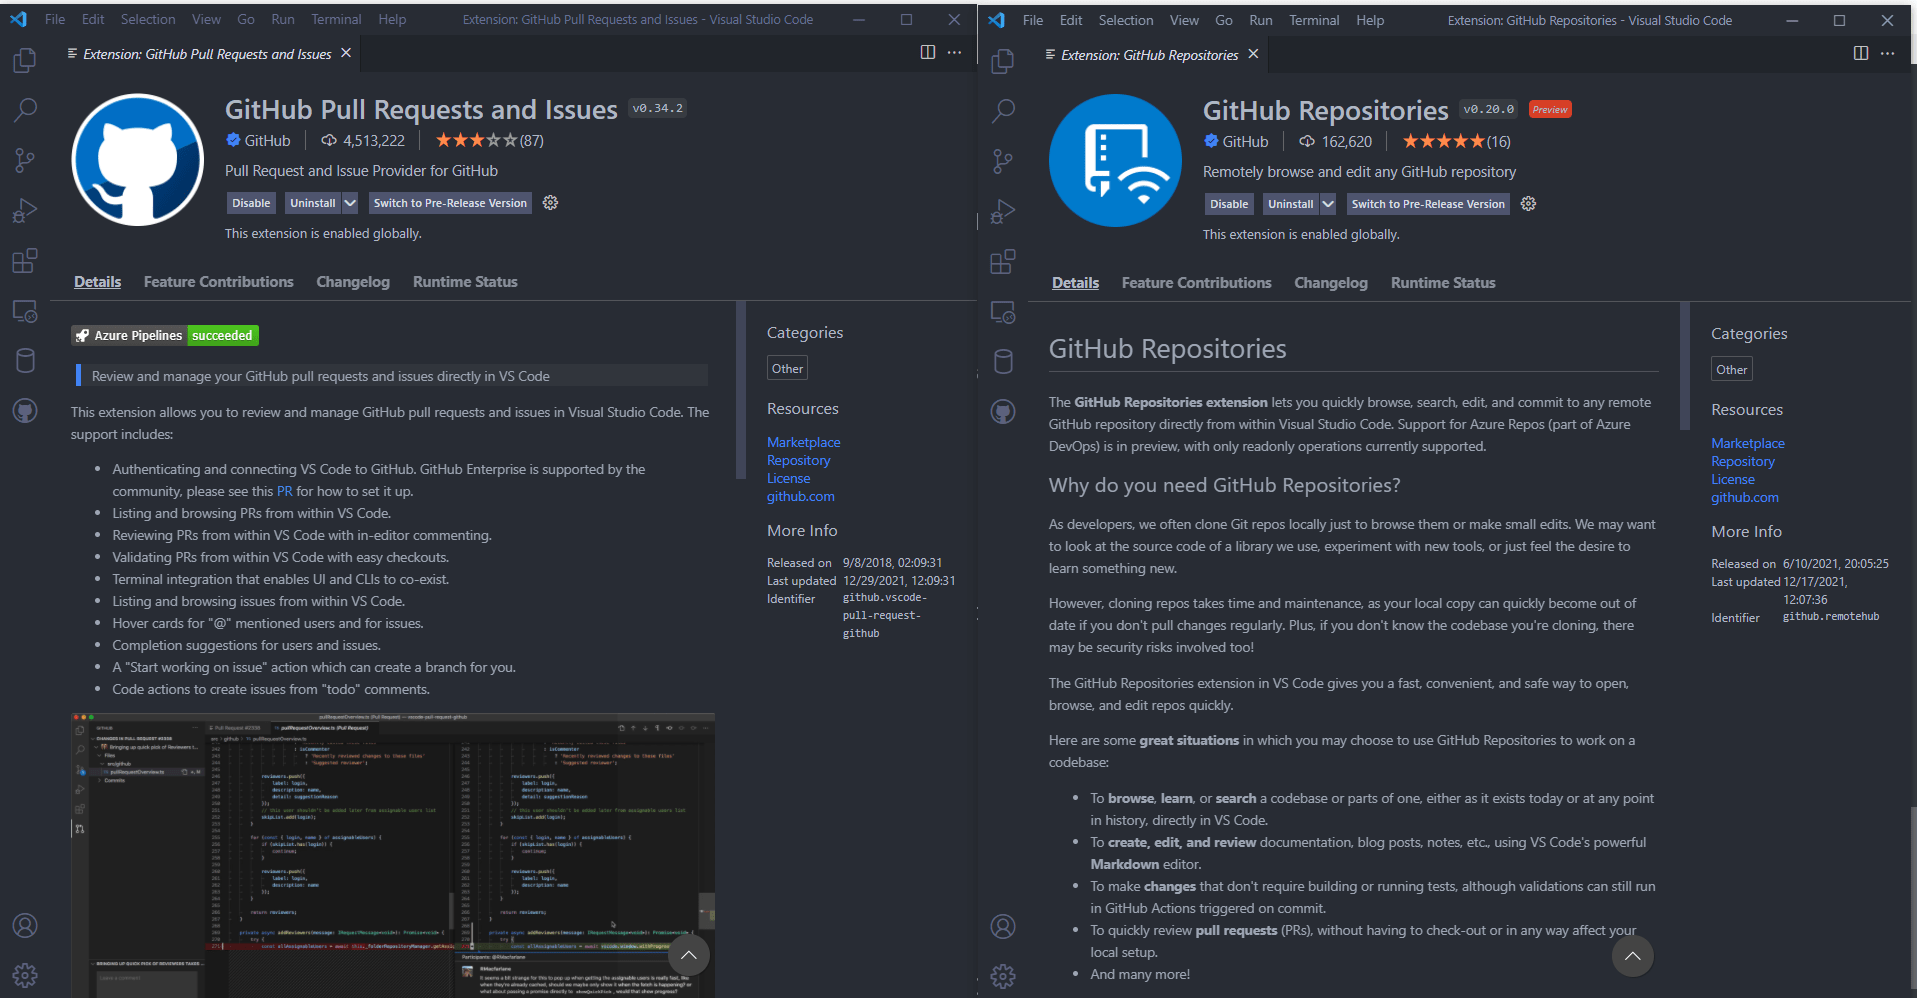Open Marketplace link for Pull Requests extension
Screen dimensions: 1917x998
coord(804,442)
